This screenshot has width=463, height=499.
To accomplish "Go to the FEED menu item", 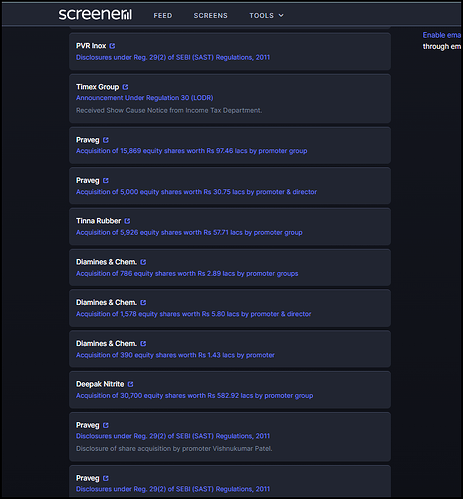I will coord(163,16).
